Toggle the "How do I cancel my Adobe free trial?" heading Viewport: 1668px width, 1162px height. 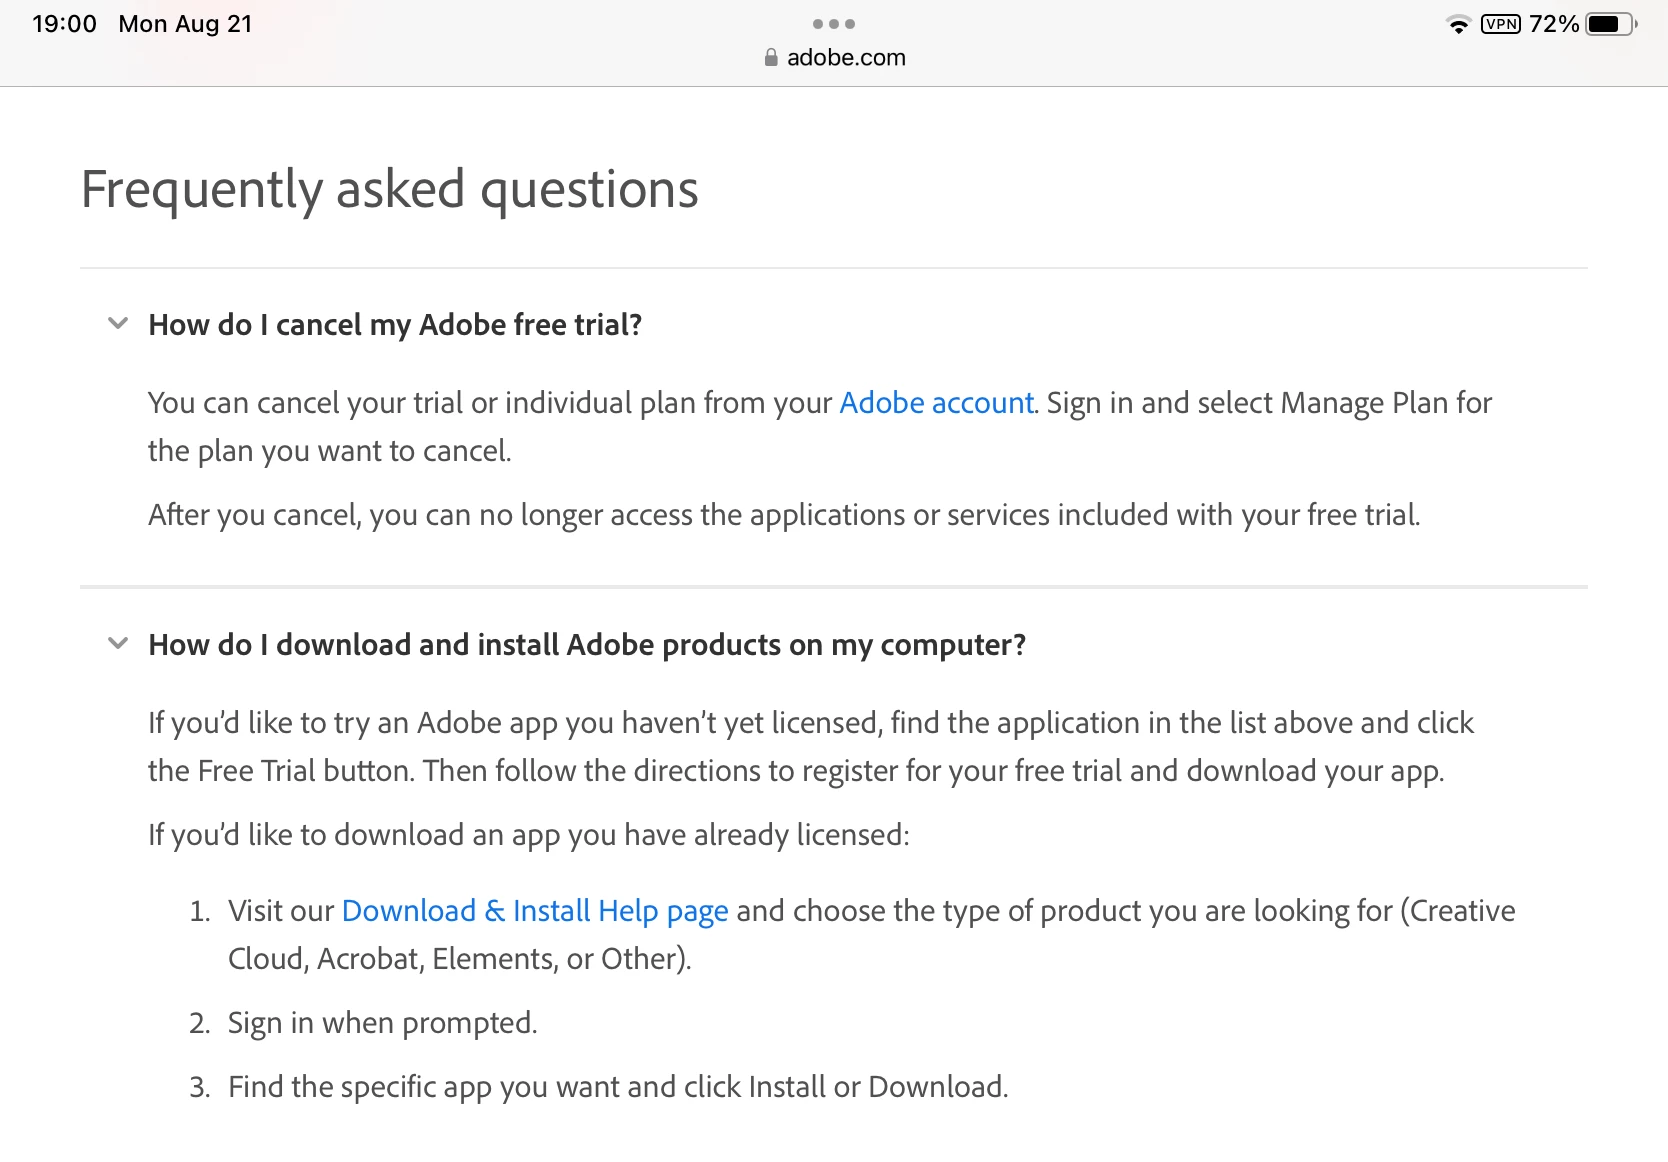(395, 325)
